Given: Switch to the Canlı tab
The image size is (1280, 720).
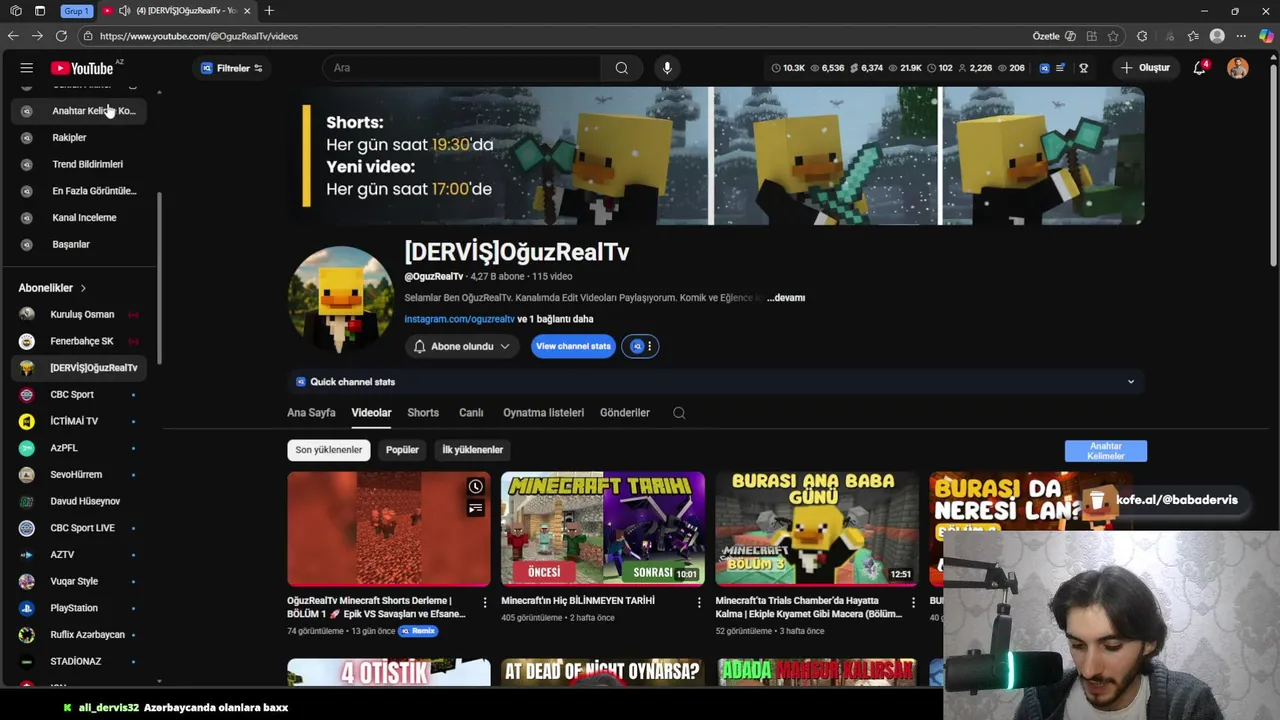Looking at the screenshot, I should tap(471, 413).
